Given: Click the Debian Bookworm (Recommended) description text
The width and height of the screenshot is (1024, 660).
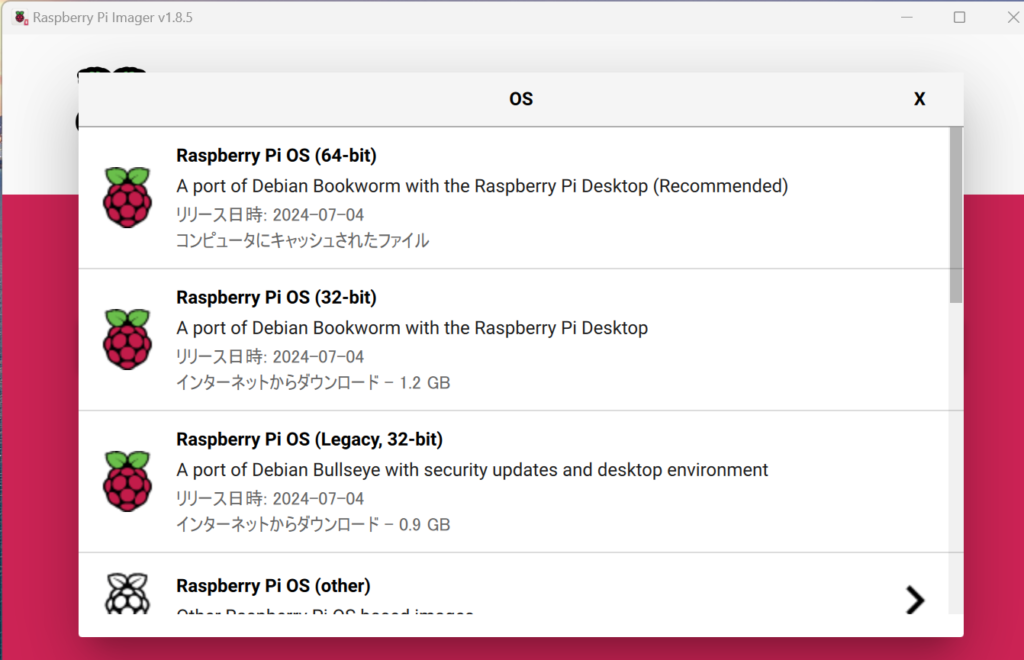Looking at the screenshot, I should (x=482, y=186).
